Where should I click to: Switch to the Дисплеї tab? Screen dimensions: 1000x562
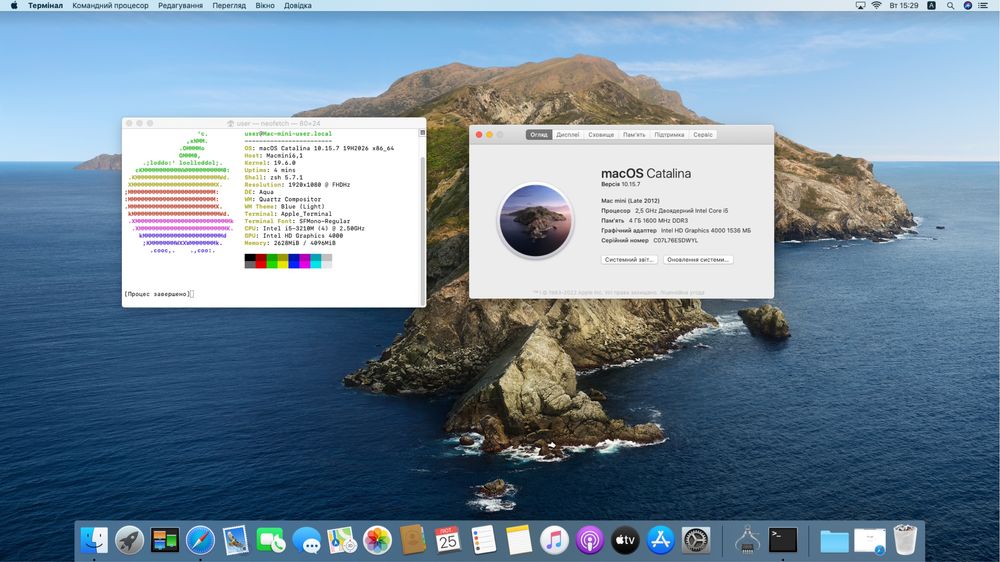[568, 135]
